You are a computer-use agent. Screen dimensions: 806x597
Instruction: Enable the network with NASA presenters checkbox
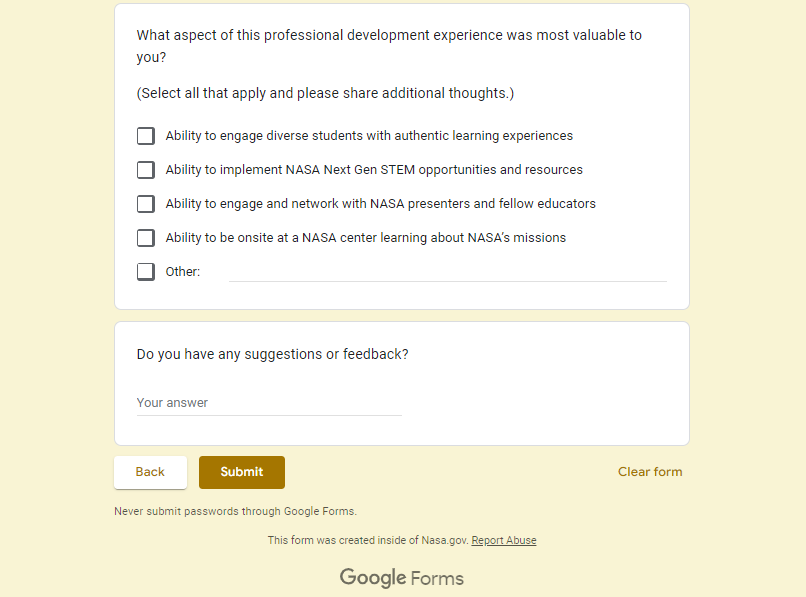coord(146,204)
